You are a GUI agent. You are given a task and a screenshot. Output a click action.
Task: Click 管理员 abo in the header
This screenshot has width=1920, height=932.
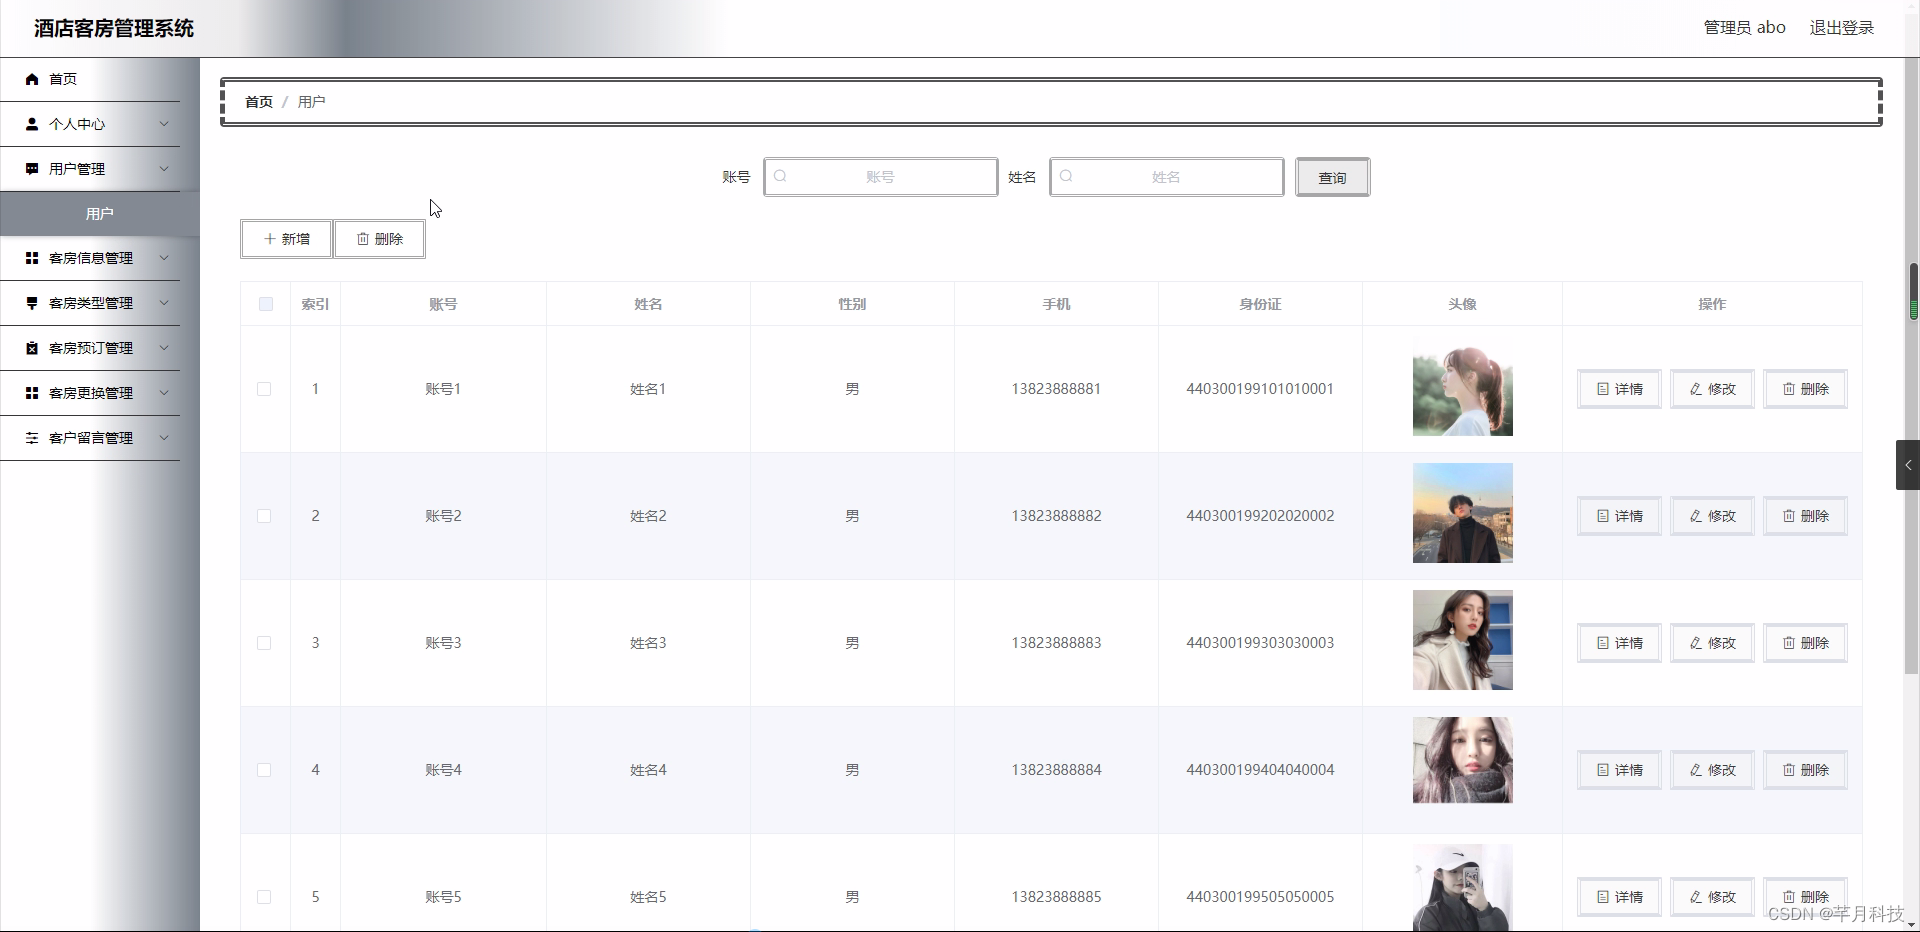point(1744,28)
